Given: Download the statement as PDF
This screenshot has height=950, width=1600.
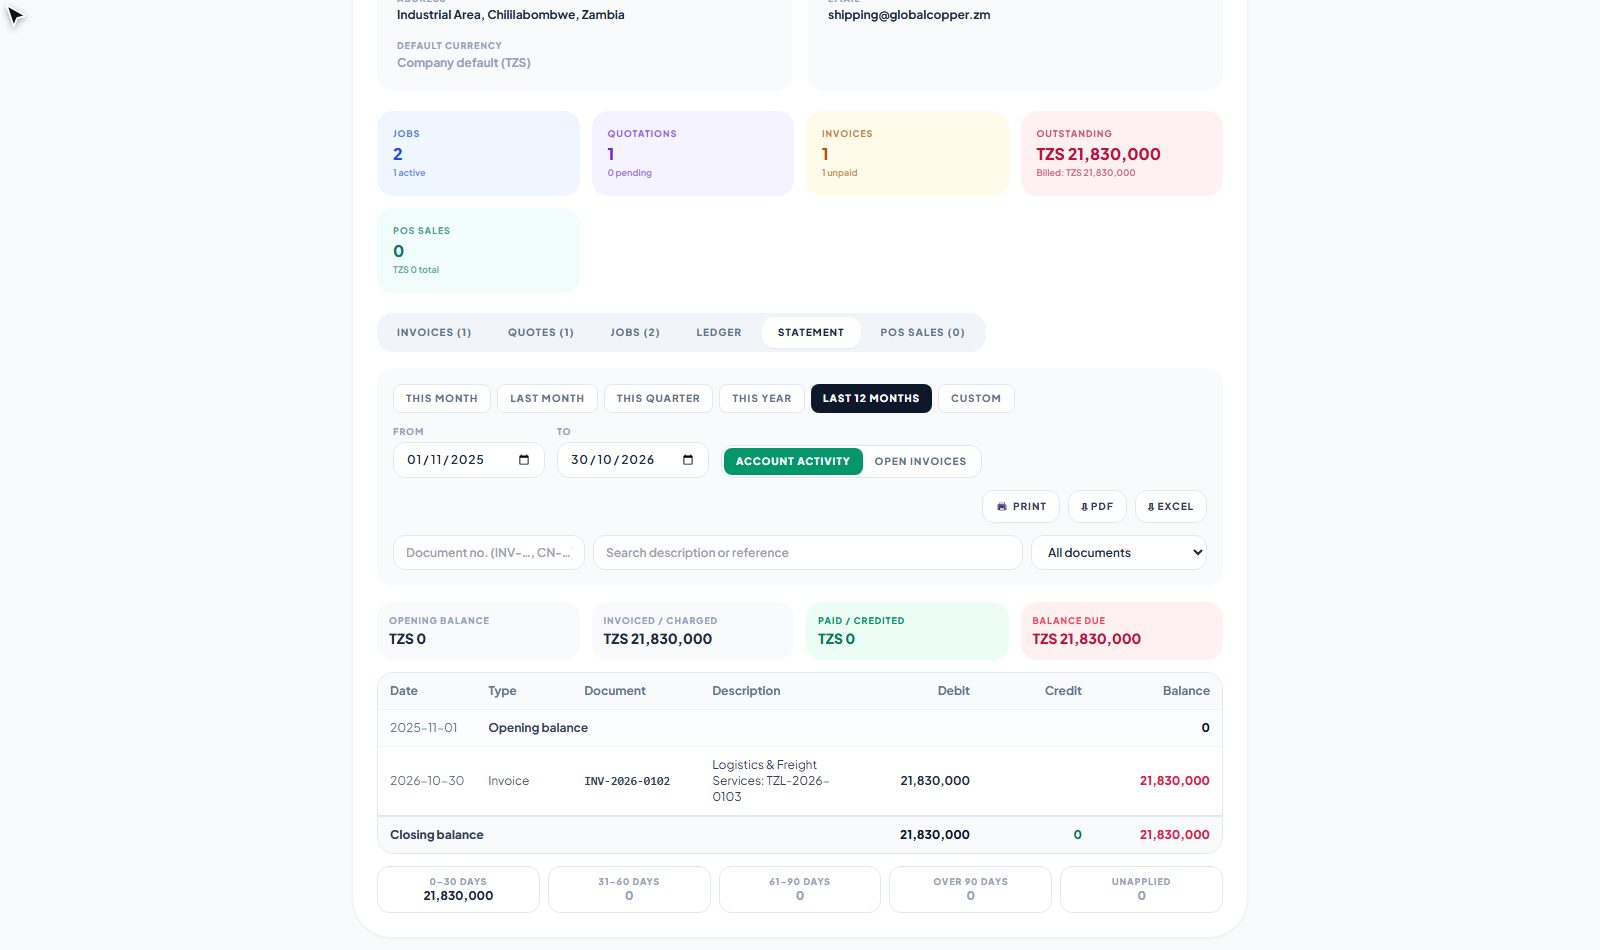Looking at the screenshot, I should pyautogui.click(x=1097, y=507).
